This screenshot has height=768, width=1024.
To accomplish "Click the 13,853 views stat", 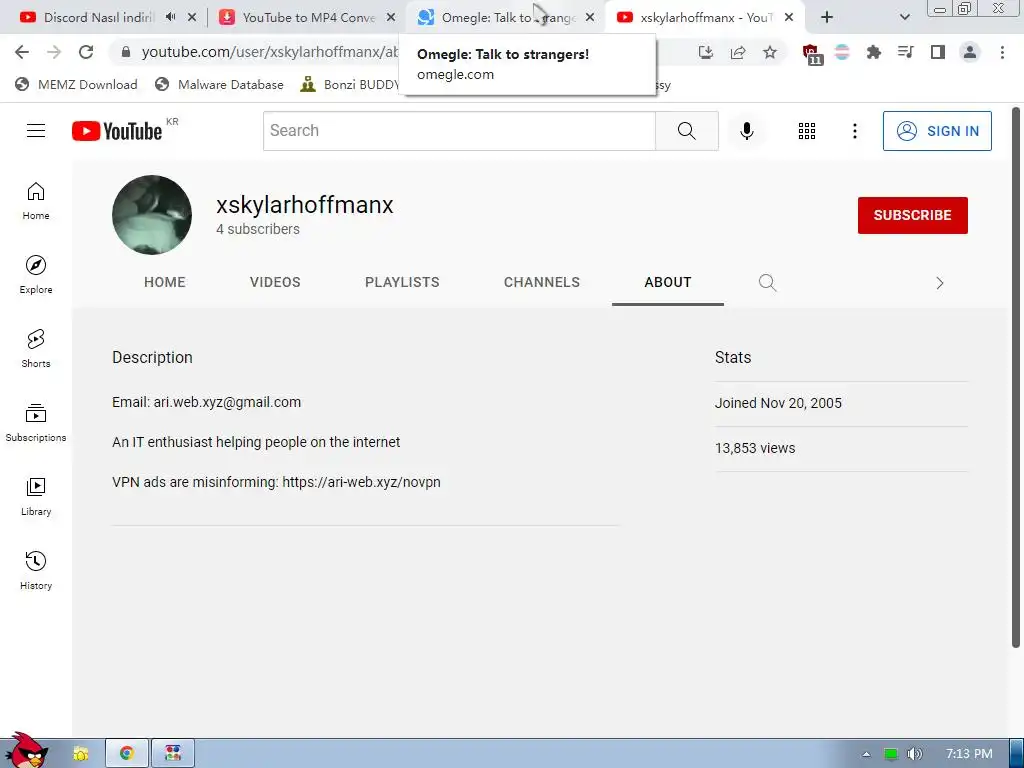I will click(755, 448).
